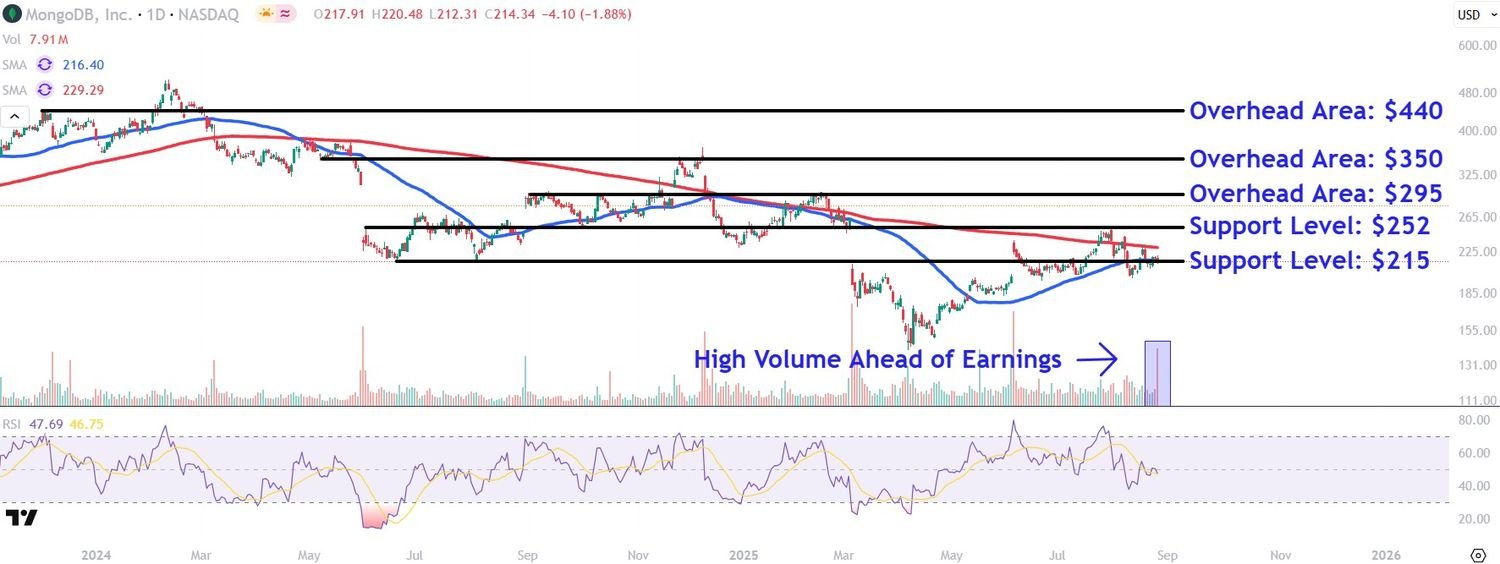Click the 'High Volume Ahead of Earnings' label
The width and height of the screenshot is (1500, 564).
(x=877, y=360)
